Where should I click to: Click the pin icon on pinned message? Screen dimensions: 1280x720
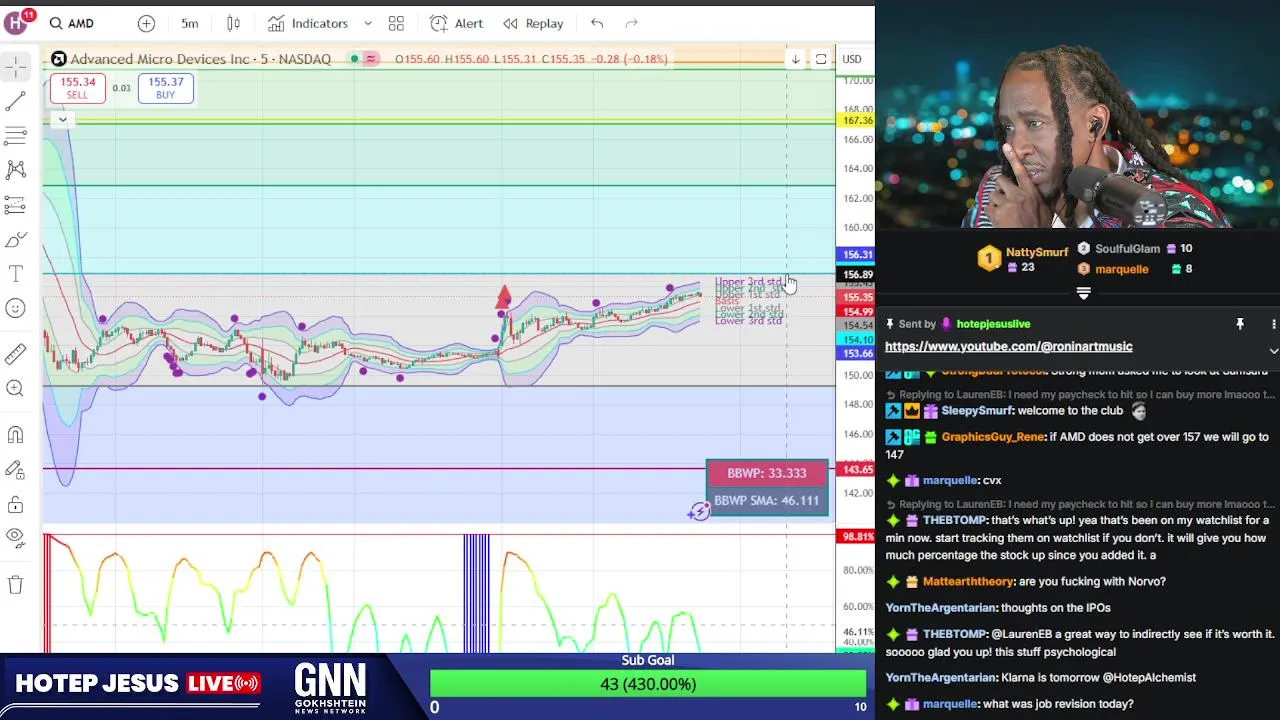pos(1240,324)
